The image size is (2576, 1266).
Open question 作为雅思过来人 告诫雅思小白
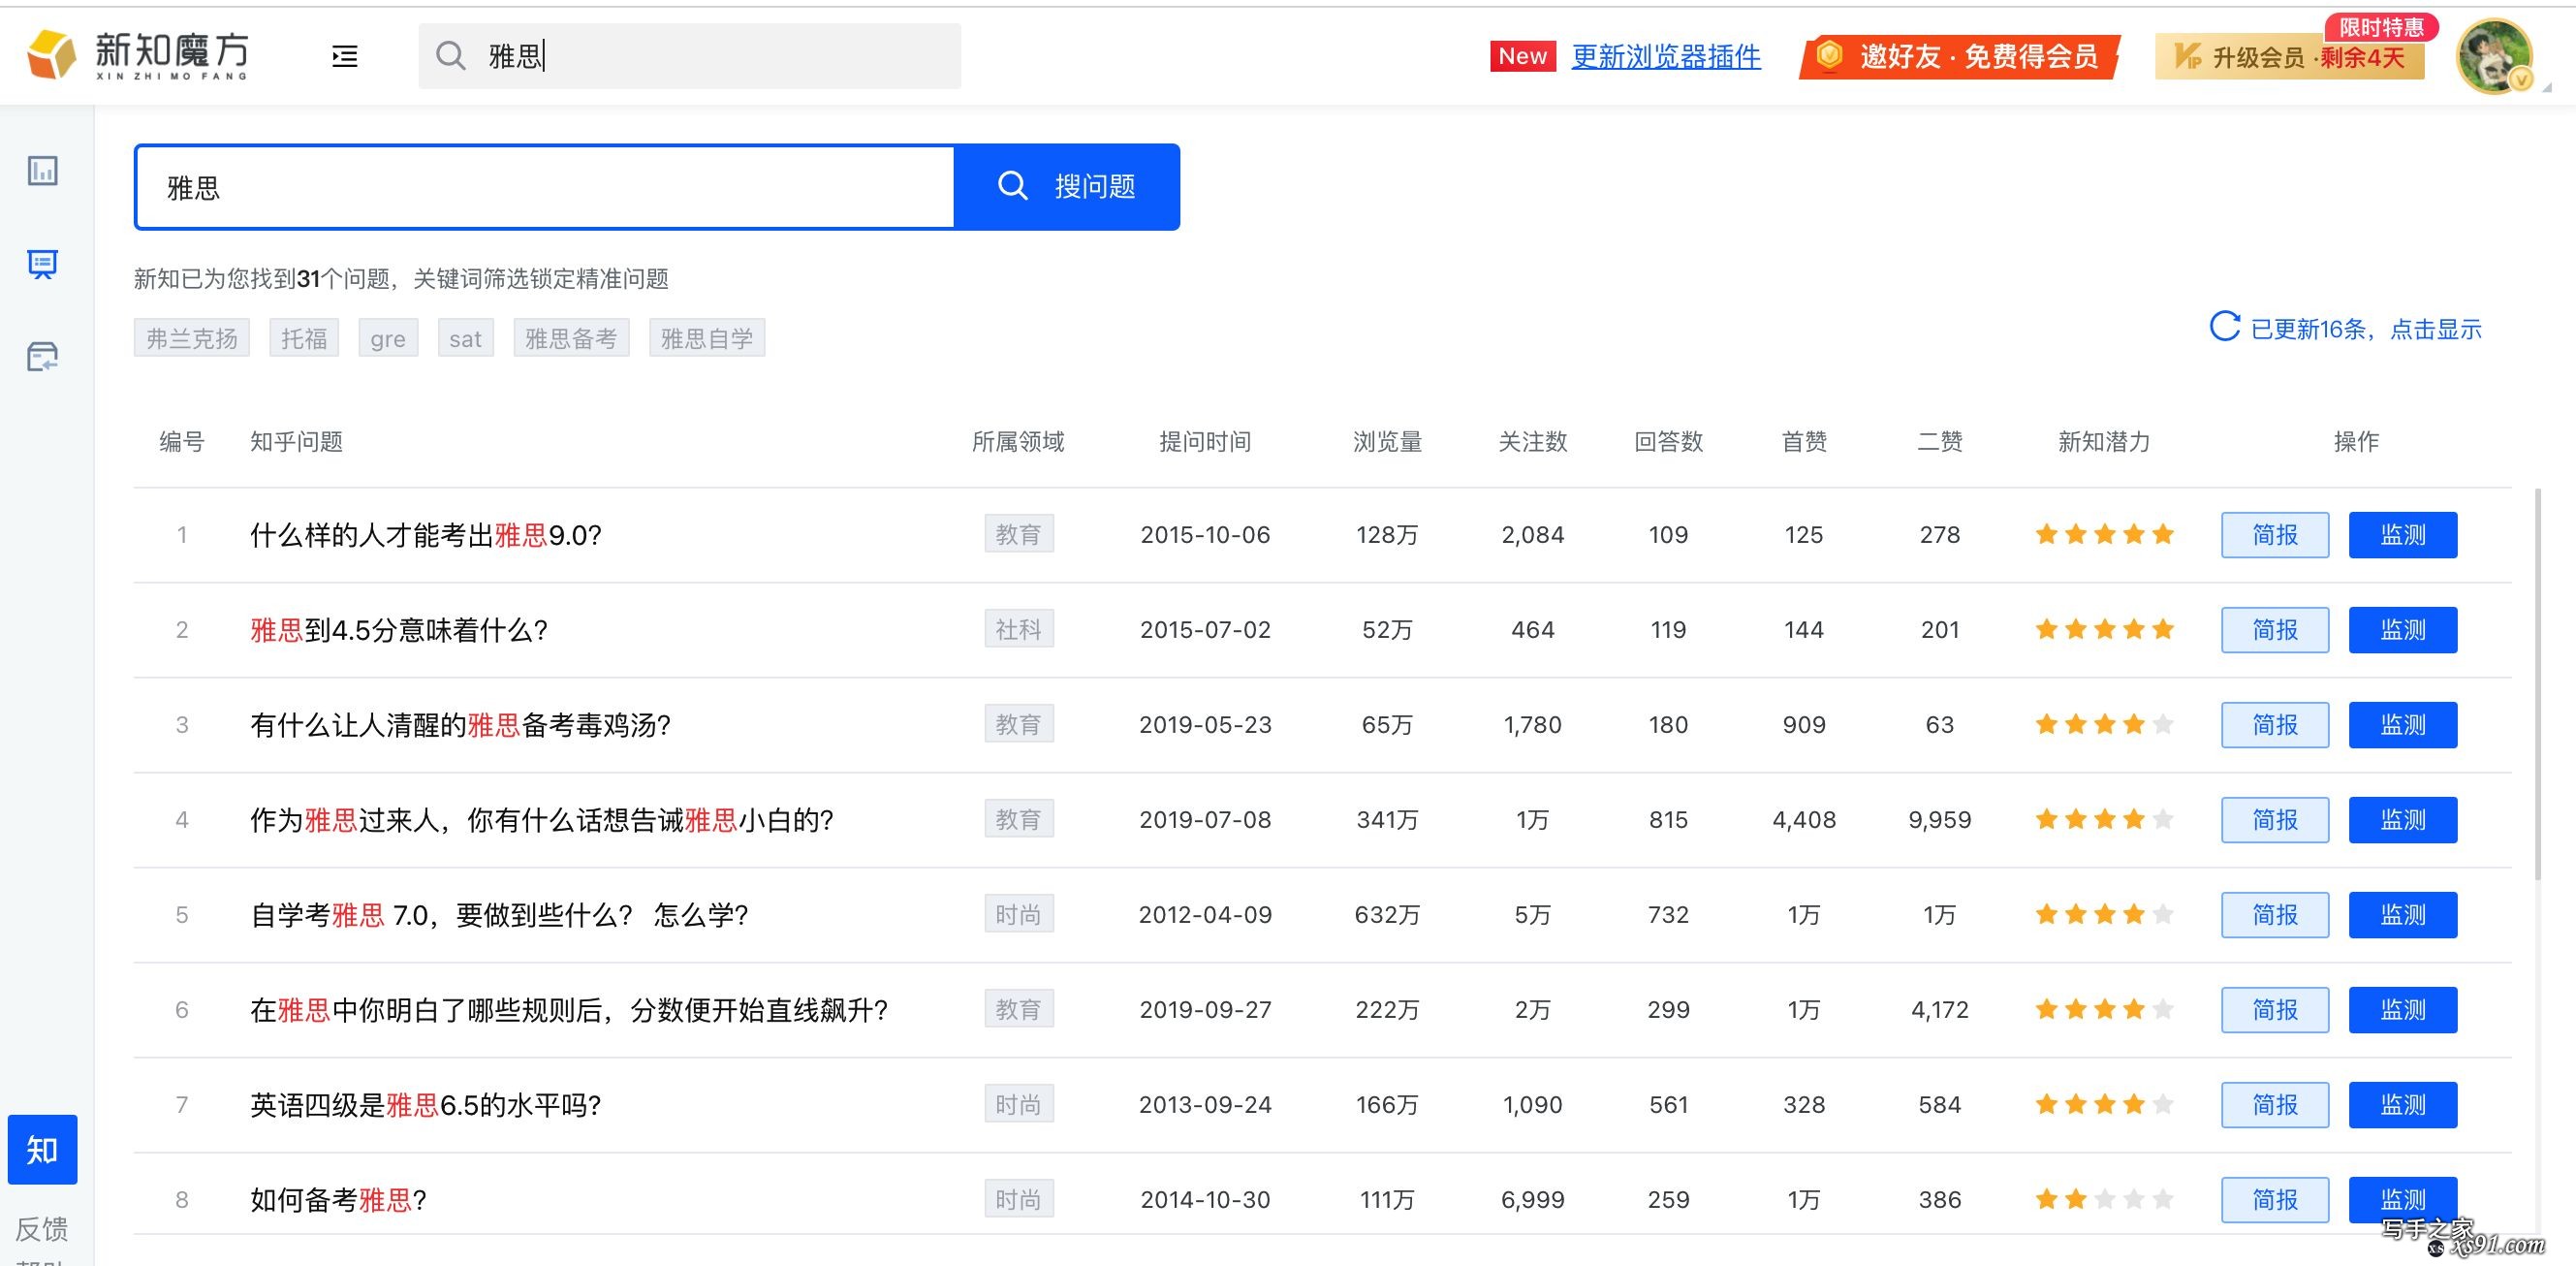542,820
